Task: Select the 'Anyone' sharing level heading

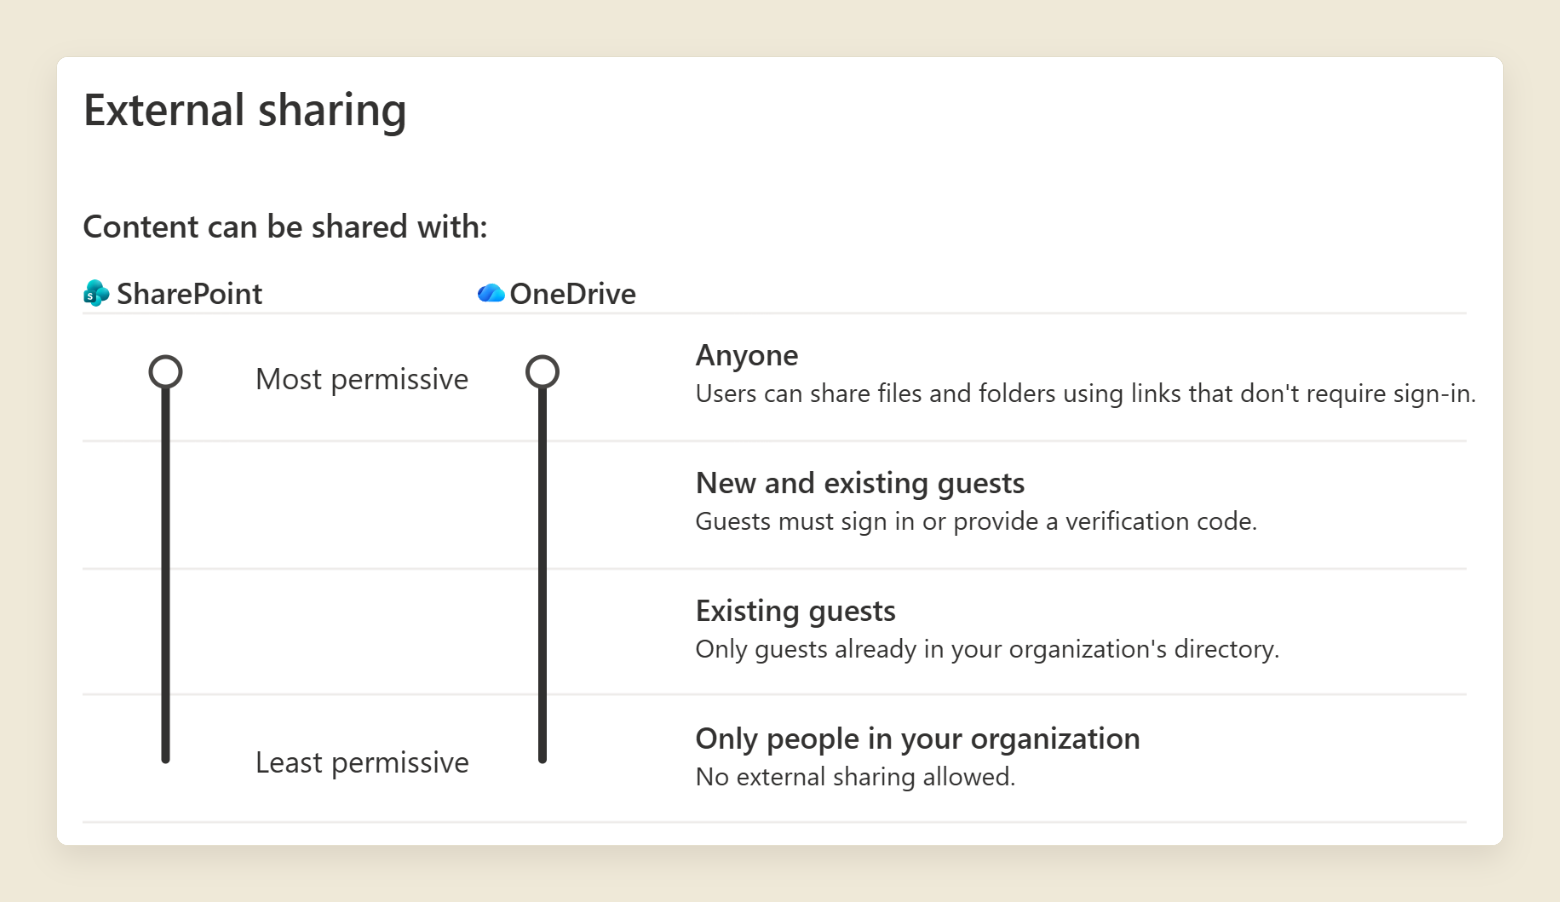Action: (x=747, y=355)
